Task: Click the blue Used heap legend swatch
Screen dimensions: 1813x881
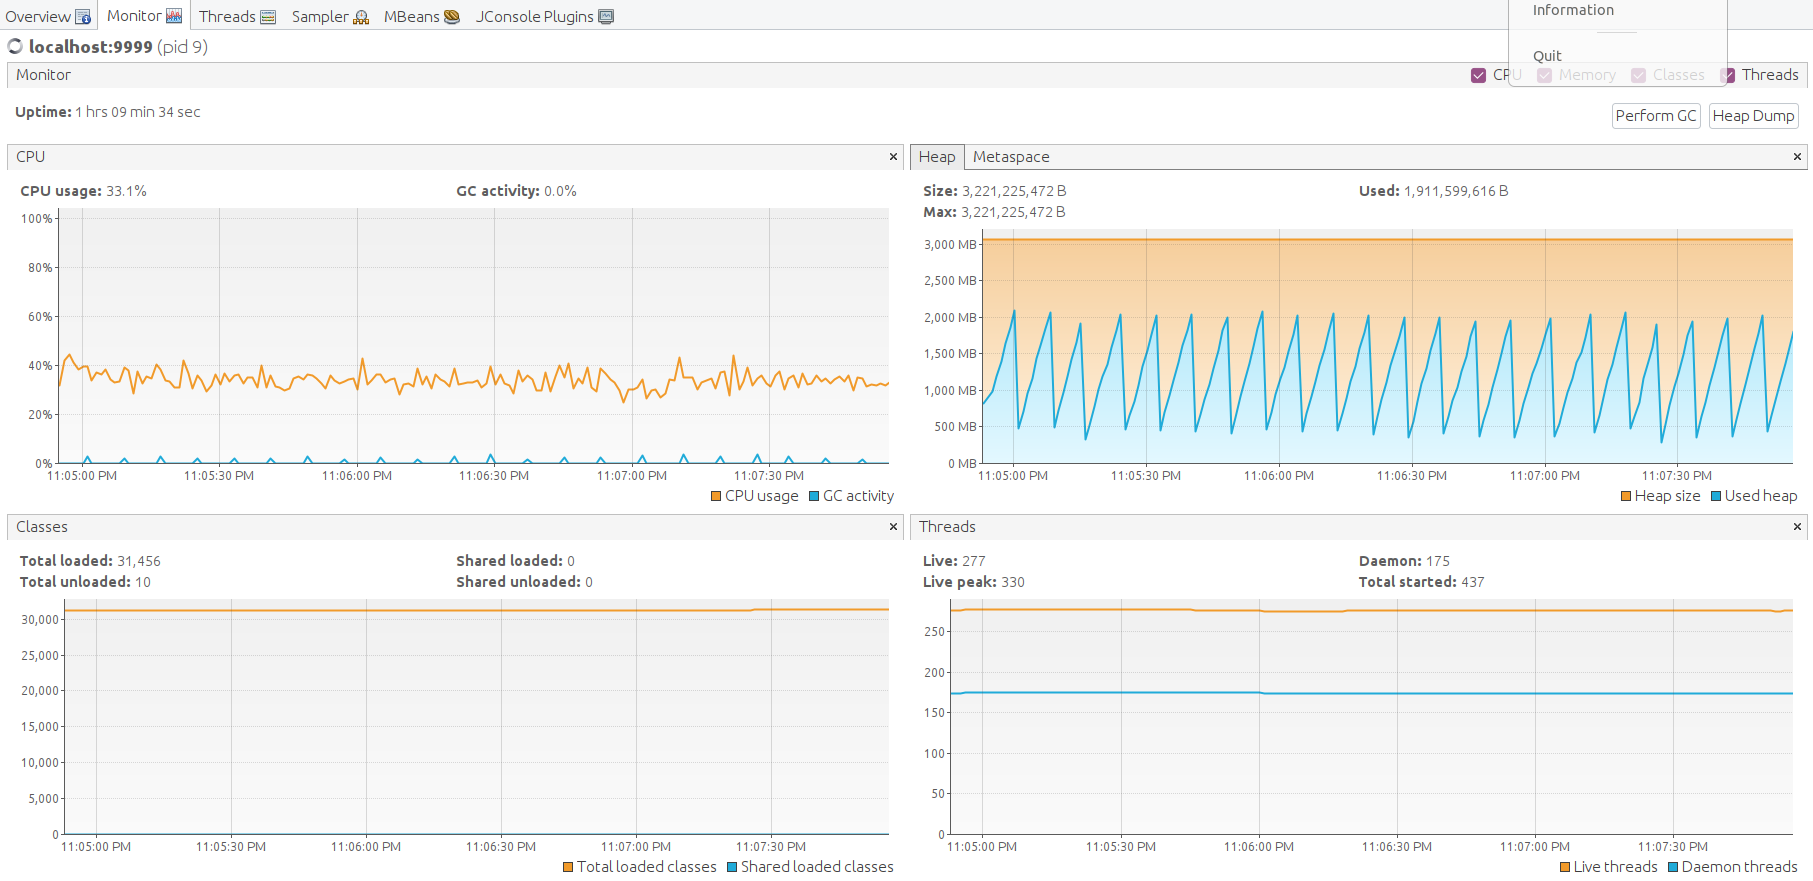Action: coord(1716,496)
